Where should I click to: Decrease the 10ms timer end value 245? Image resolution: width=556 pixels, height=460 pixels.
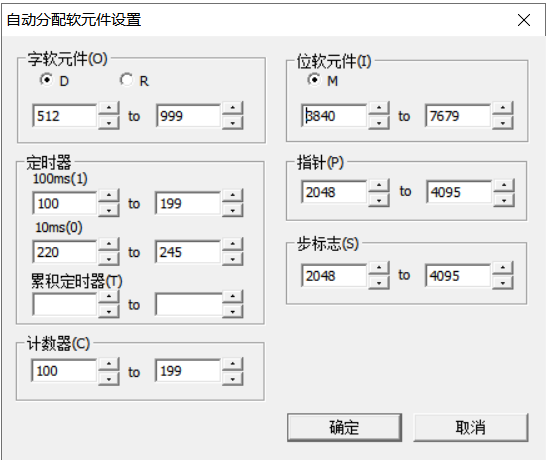point(233,259)
